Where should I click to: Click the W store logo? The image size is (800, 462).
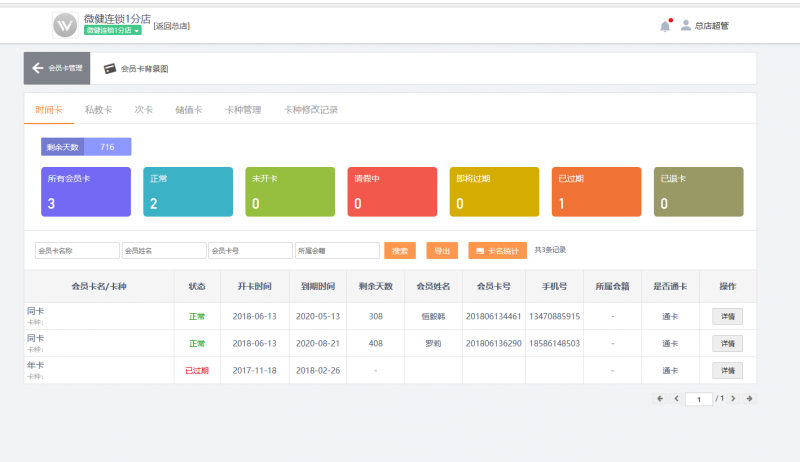(65, 24)
